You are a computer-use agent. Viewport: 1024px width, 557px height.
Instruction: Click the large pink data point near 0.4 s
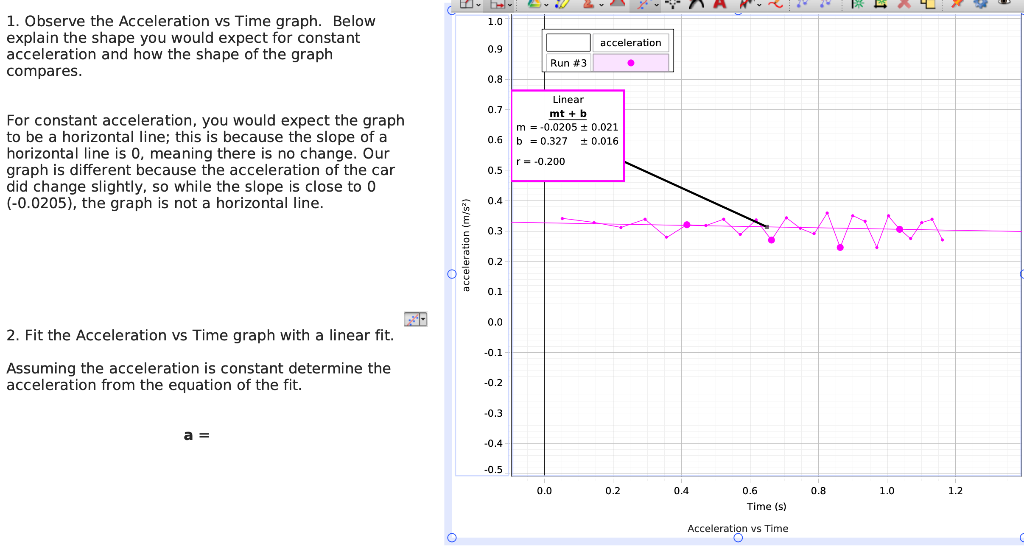tap(686, 225)
